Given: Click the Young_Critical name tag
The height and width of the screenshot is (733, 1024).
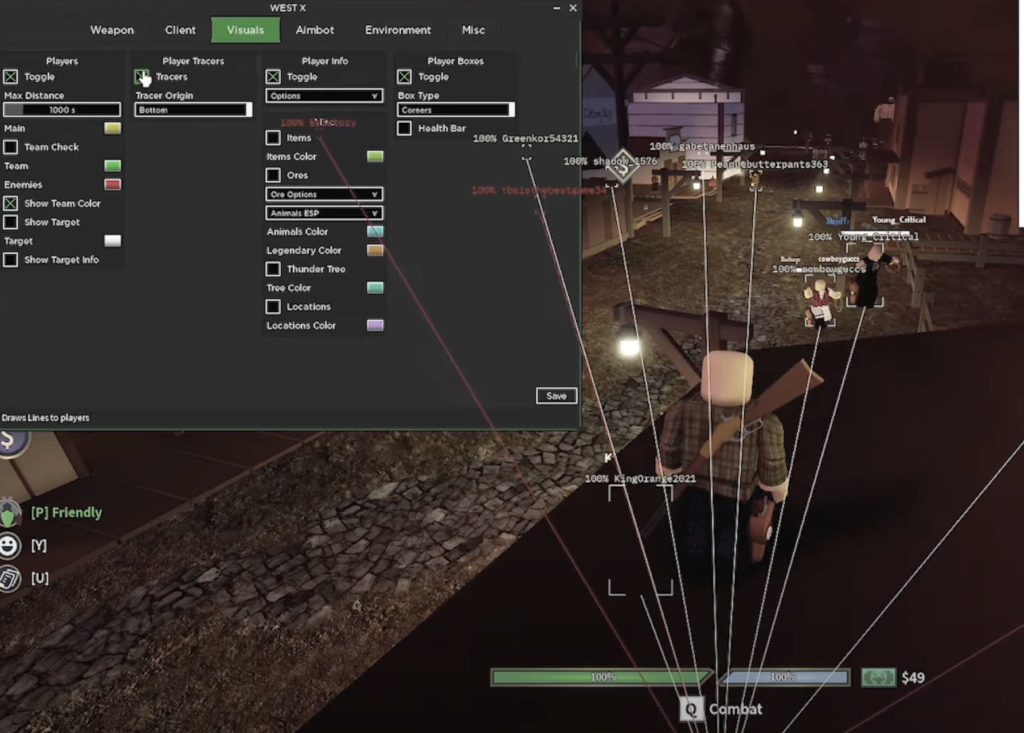Looking at the screenshot, I should [x=899, y=220].
